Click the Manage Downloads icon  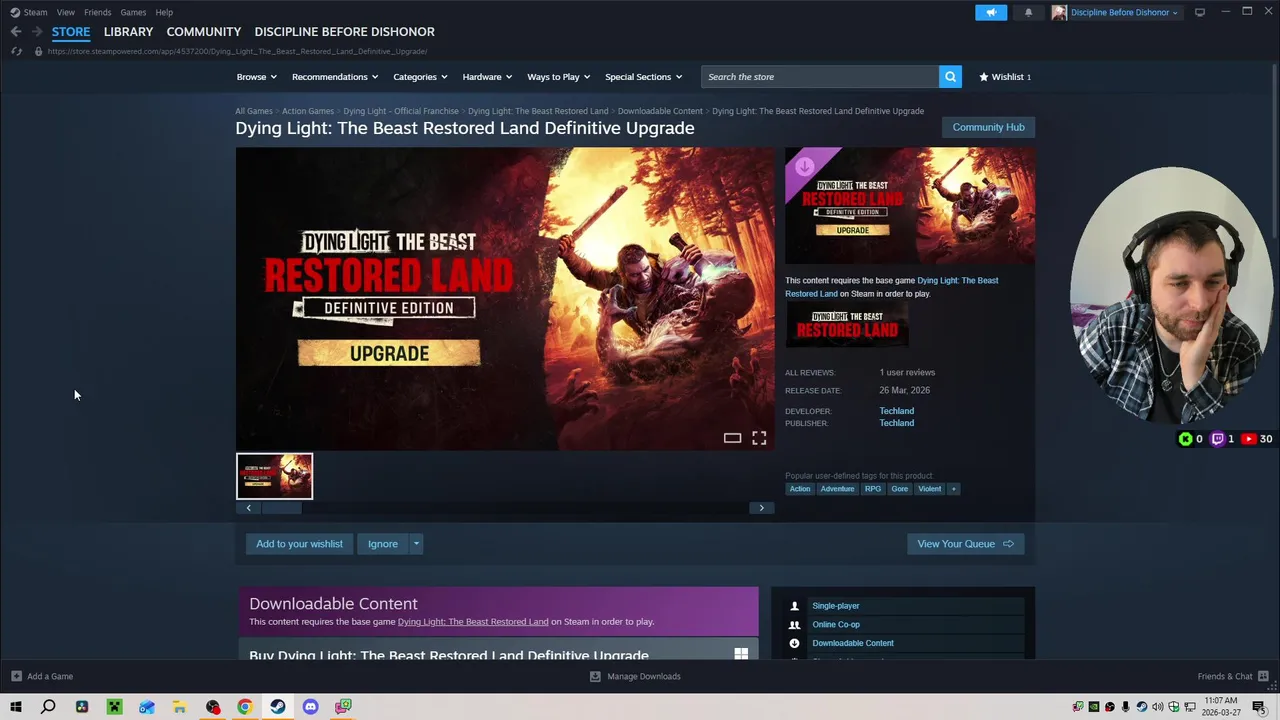tap(595, 676)
